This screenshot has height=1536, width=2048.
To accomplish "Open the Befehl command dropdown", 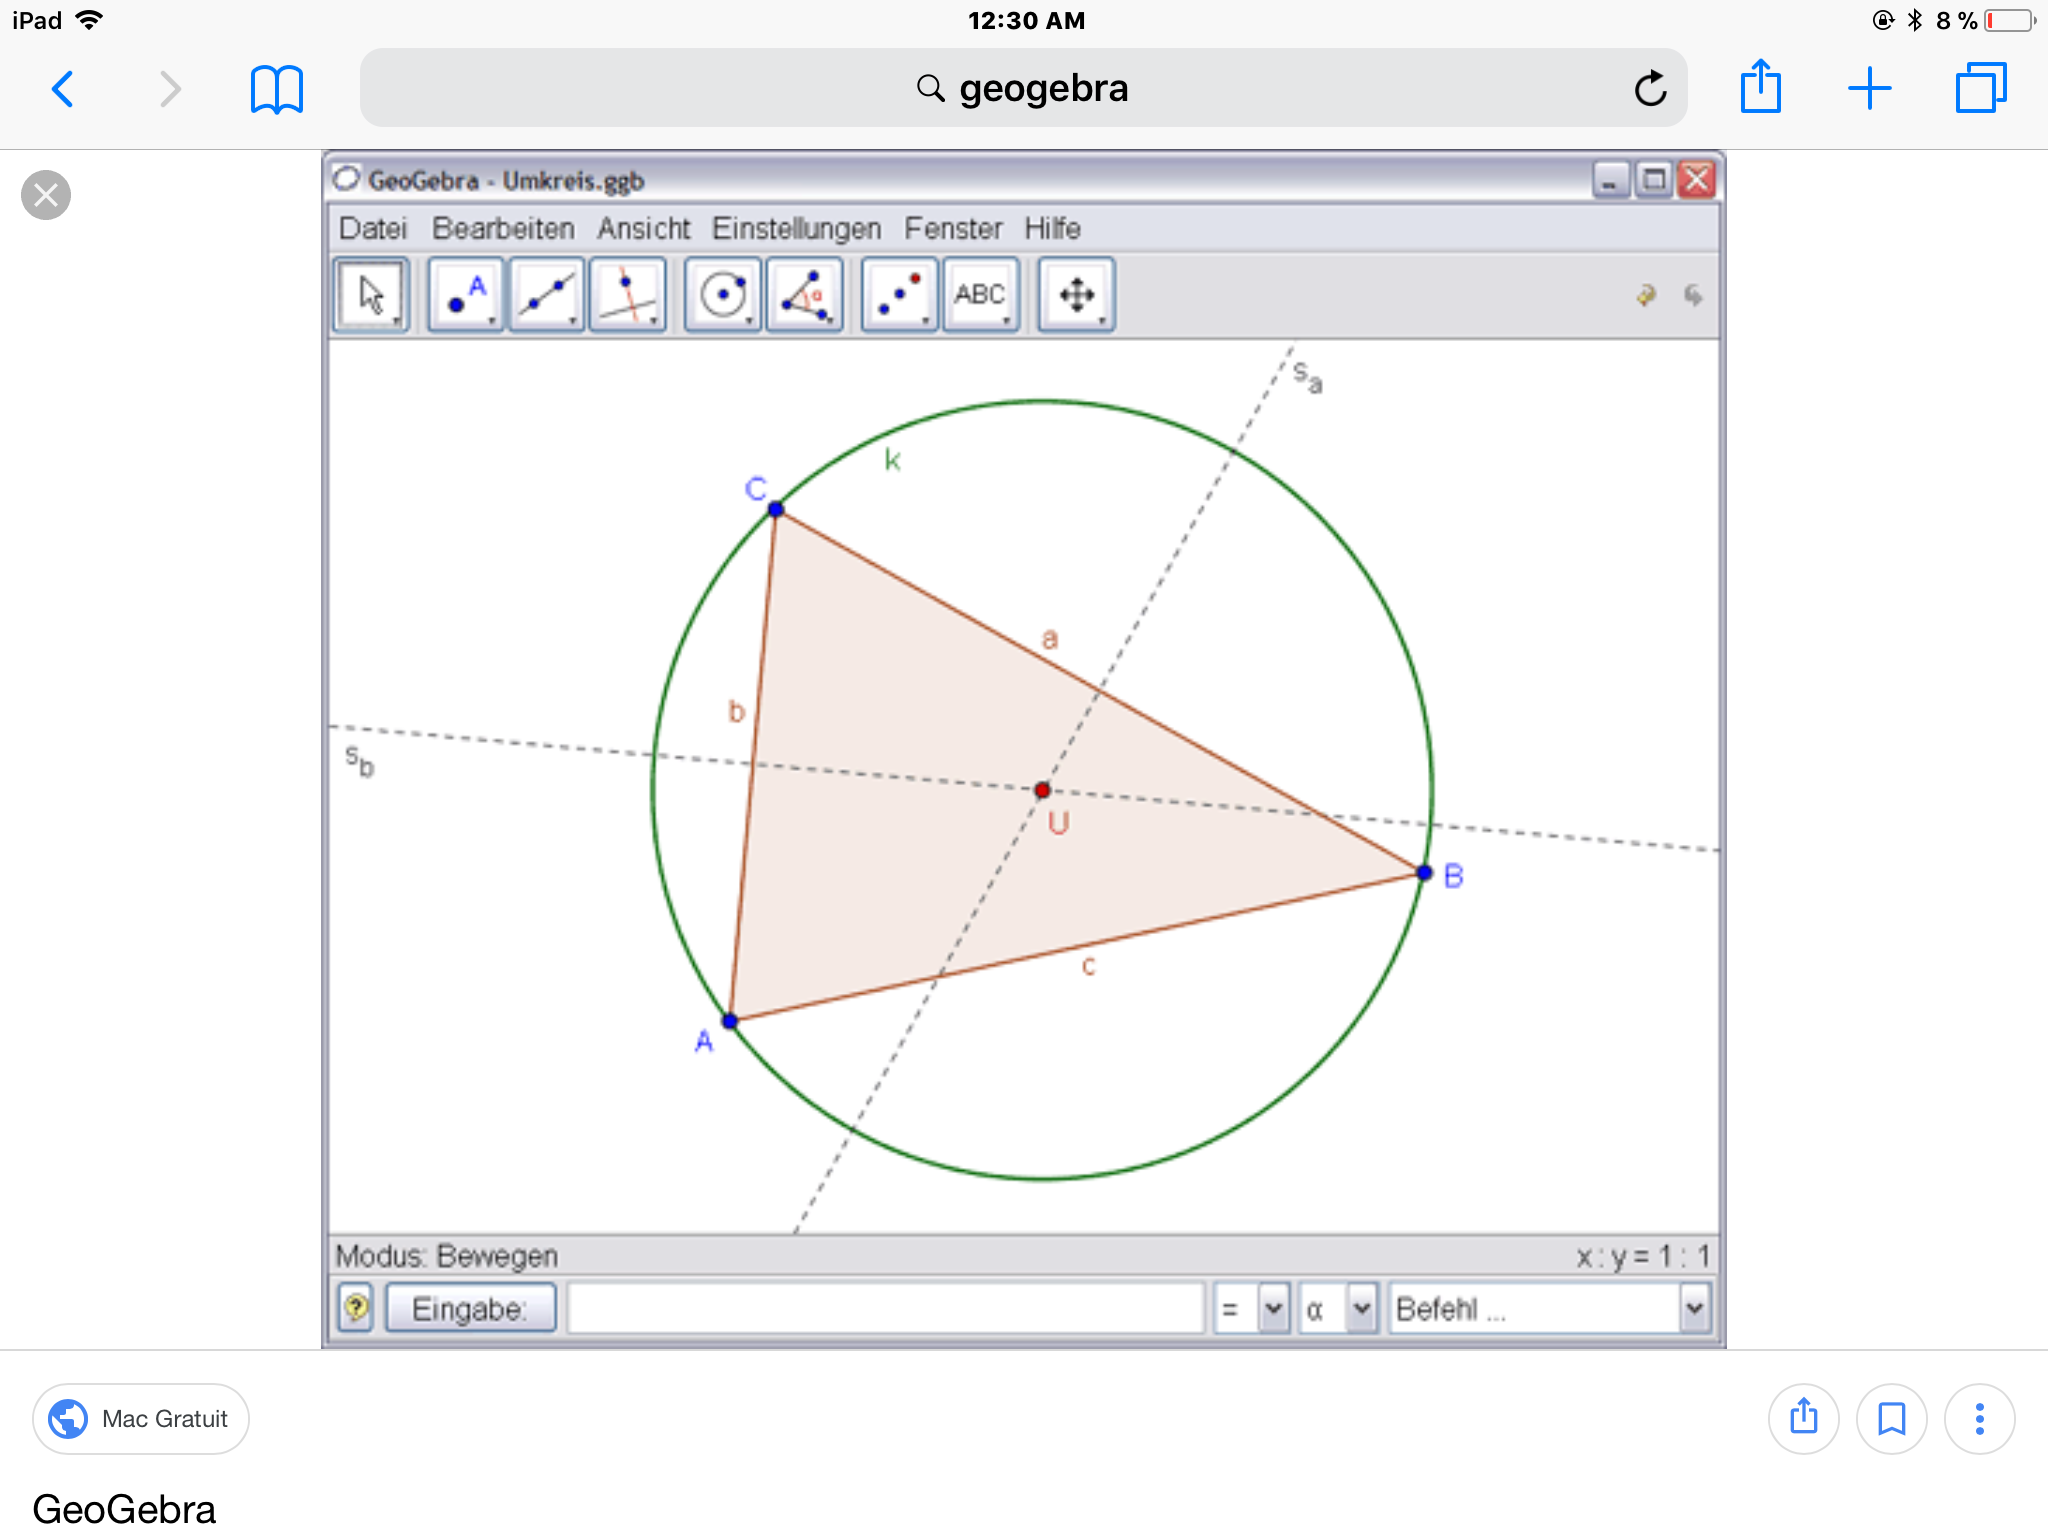I will coord(1694,1308).
